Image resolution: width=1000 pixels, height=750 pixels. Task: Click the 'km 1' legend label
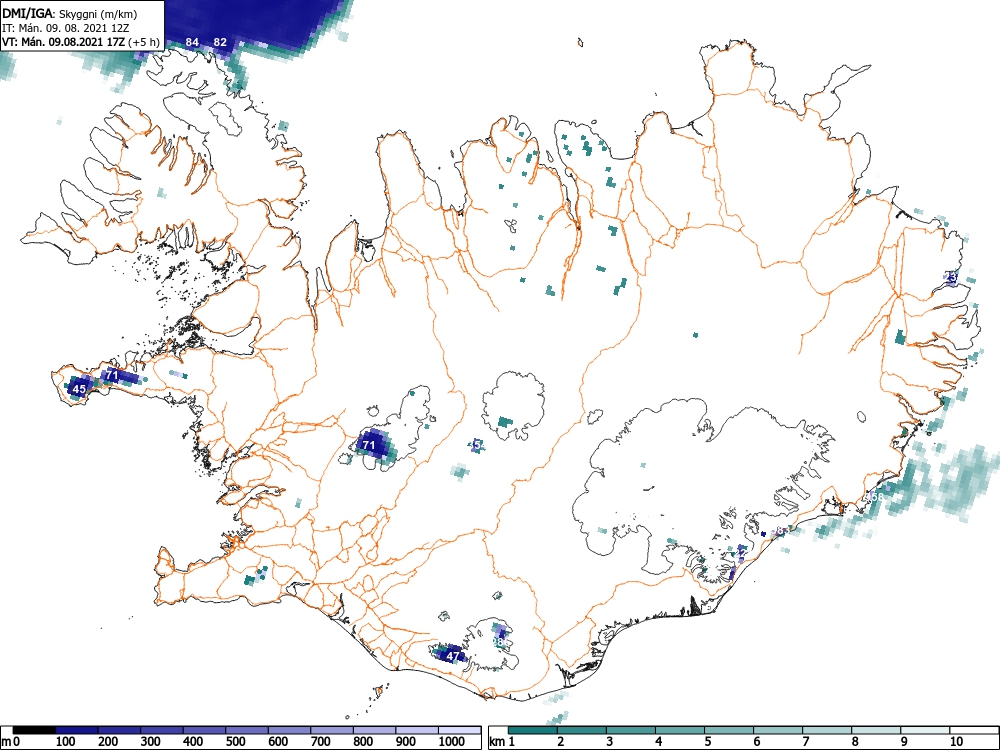pos(502,742)
